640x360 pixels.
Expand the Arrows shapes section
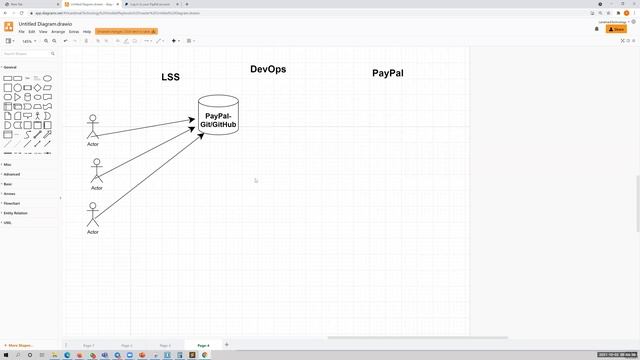[9, 194]
